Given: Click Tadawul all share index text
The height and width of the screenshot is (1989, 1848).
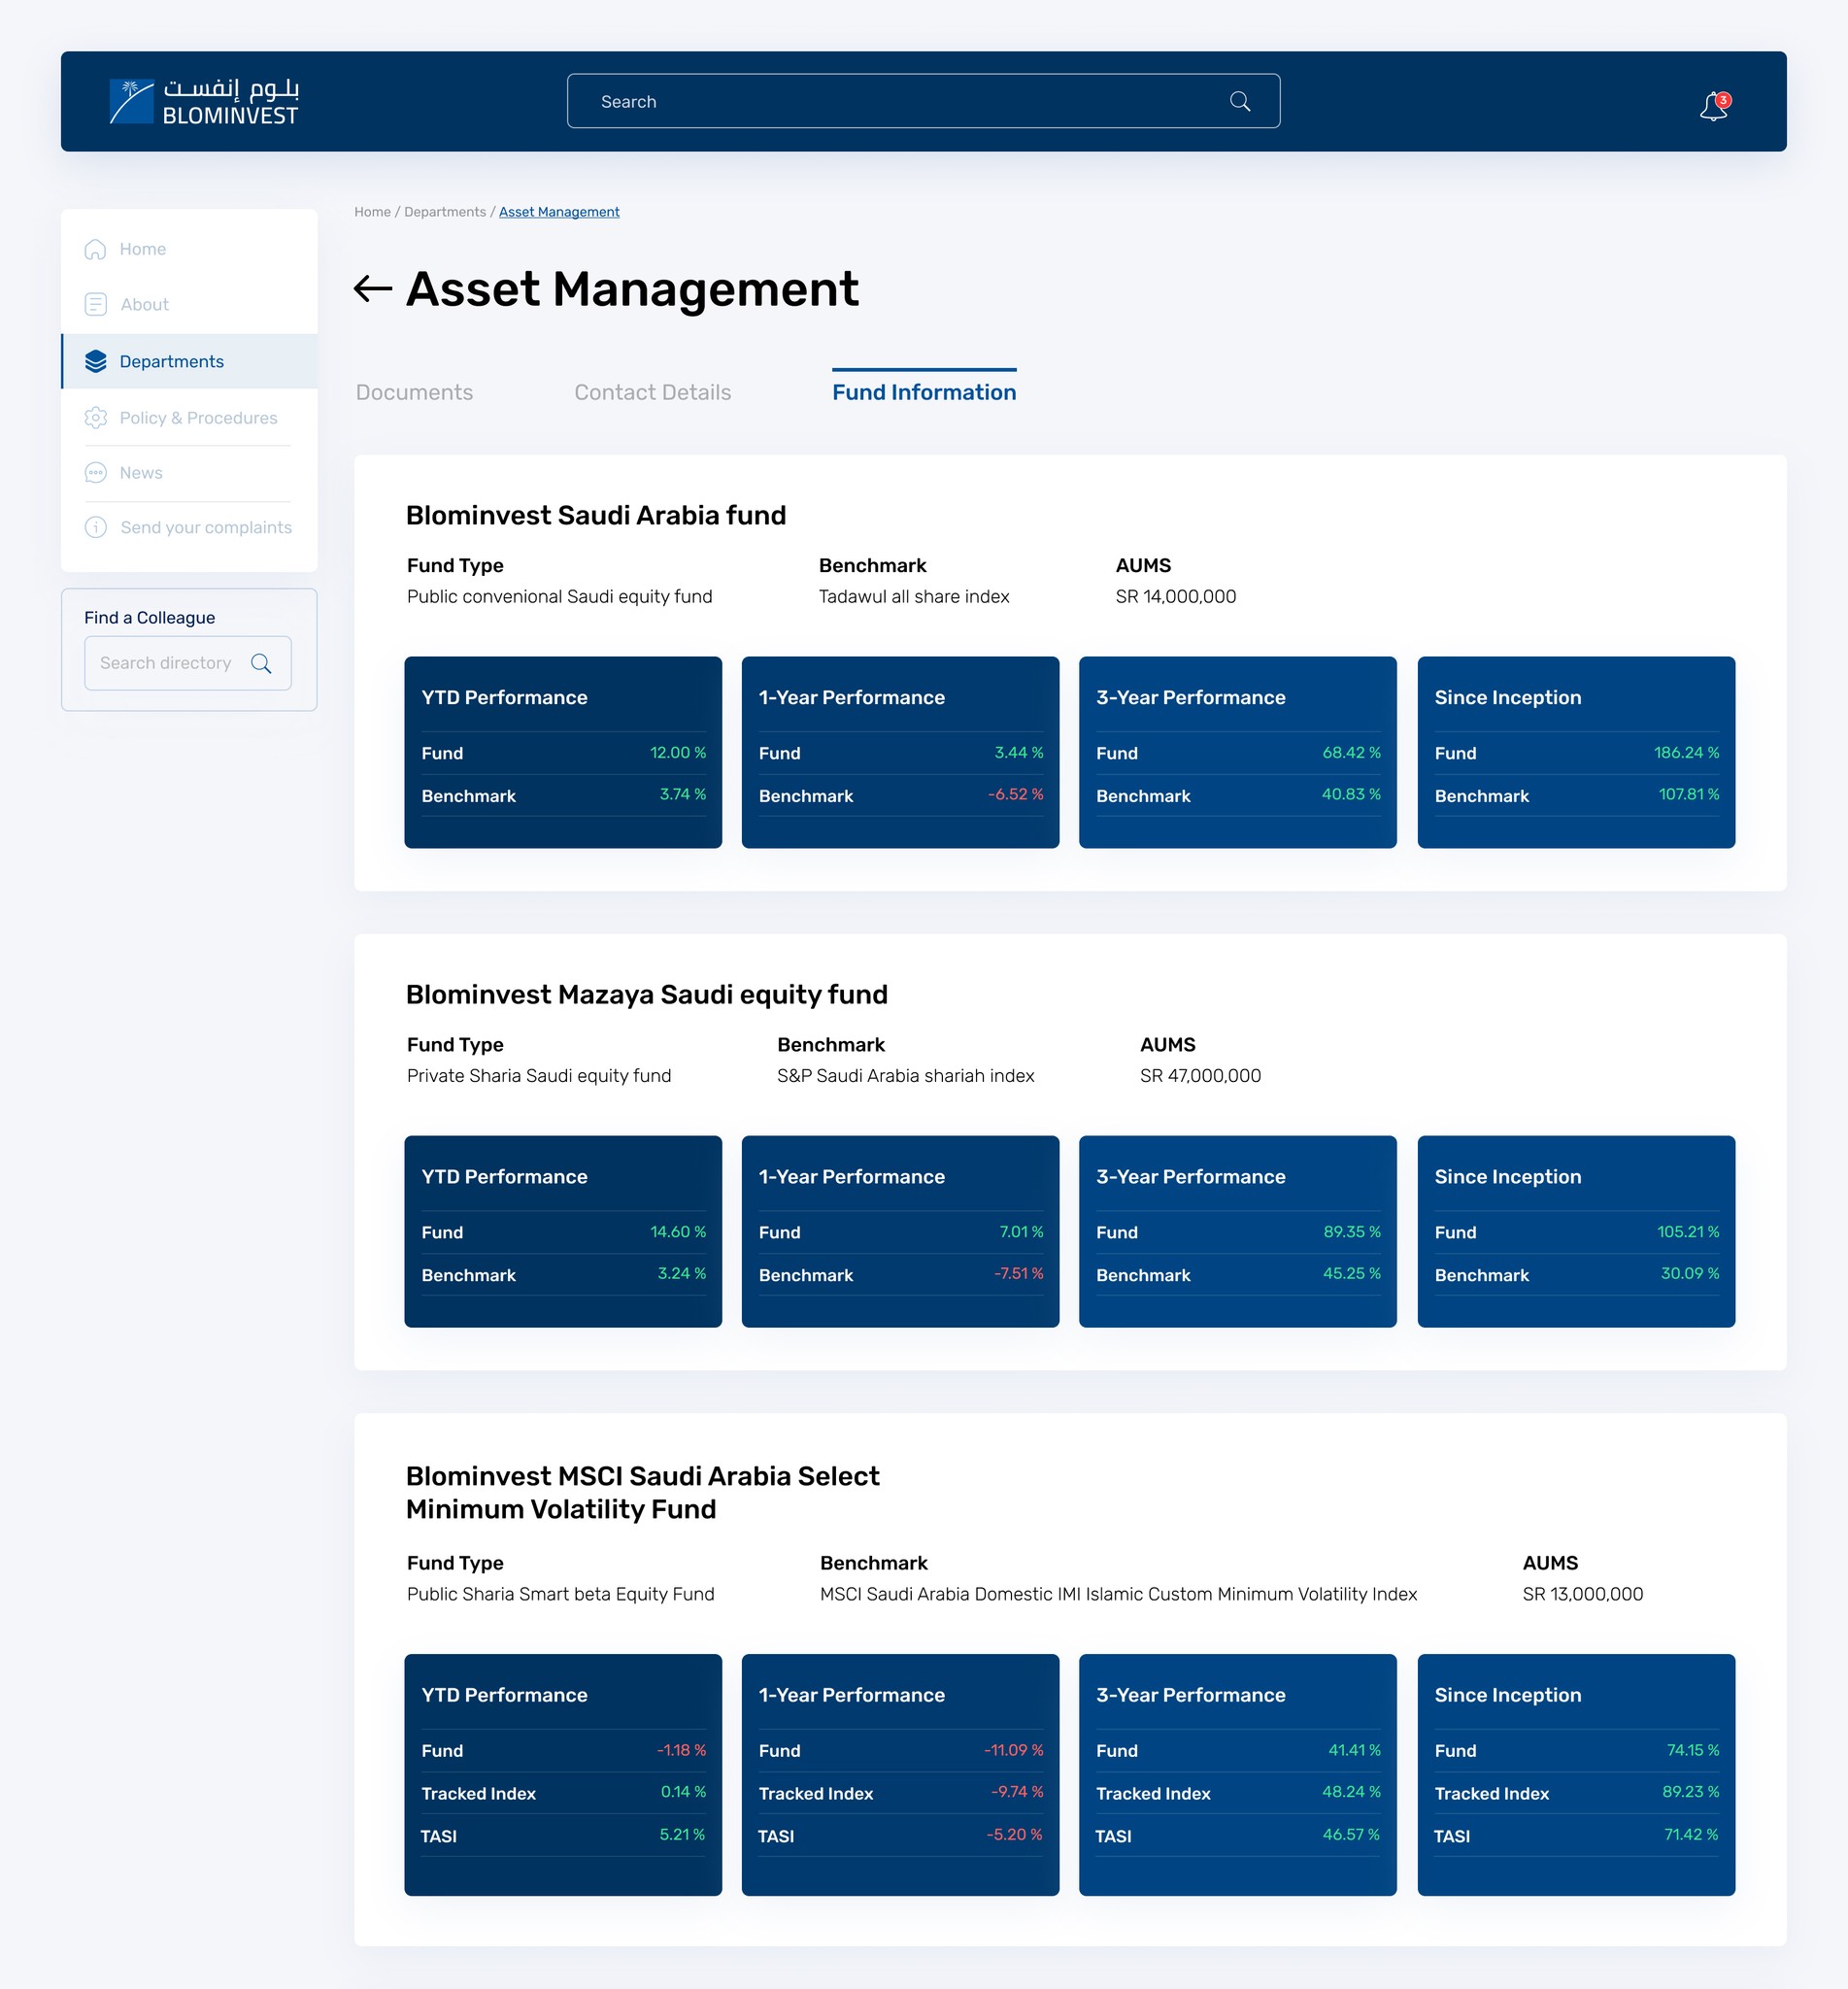Looking at the screenshot, I should (x=914, y=596).
